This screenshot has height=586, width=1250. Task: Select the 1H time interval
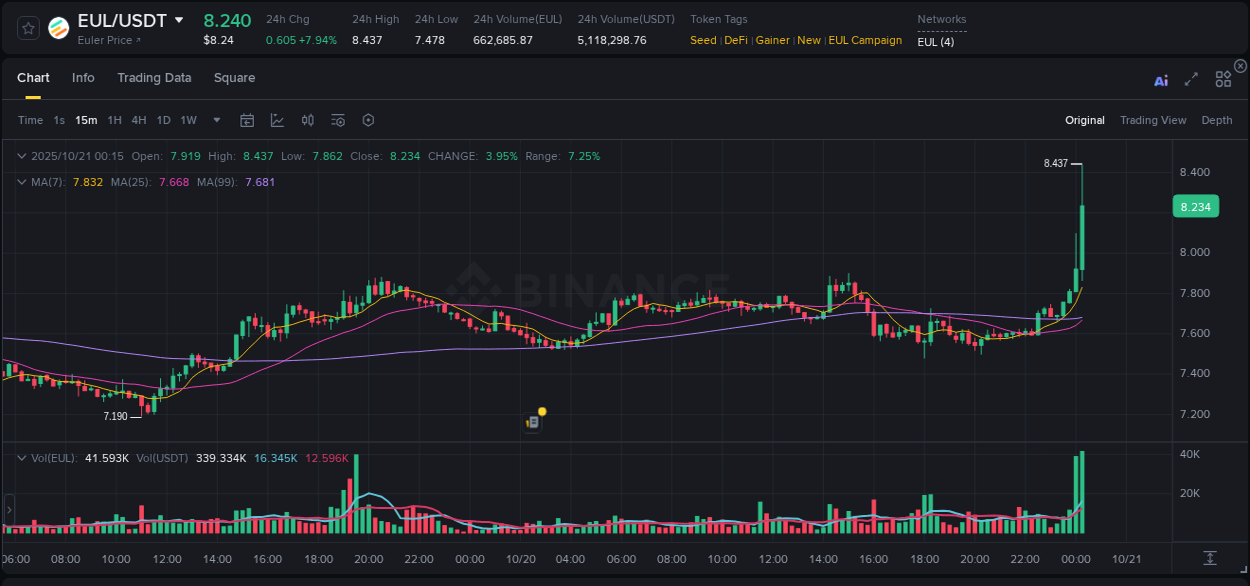coord(114,120)
